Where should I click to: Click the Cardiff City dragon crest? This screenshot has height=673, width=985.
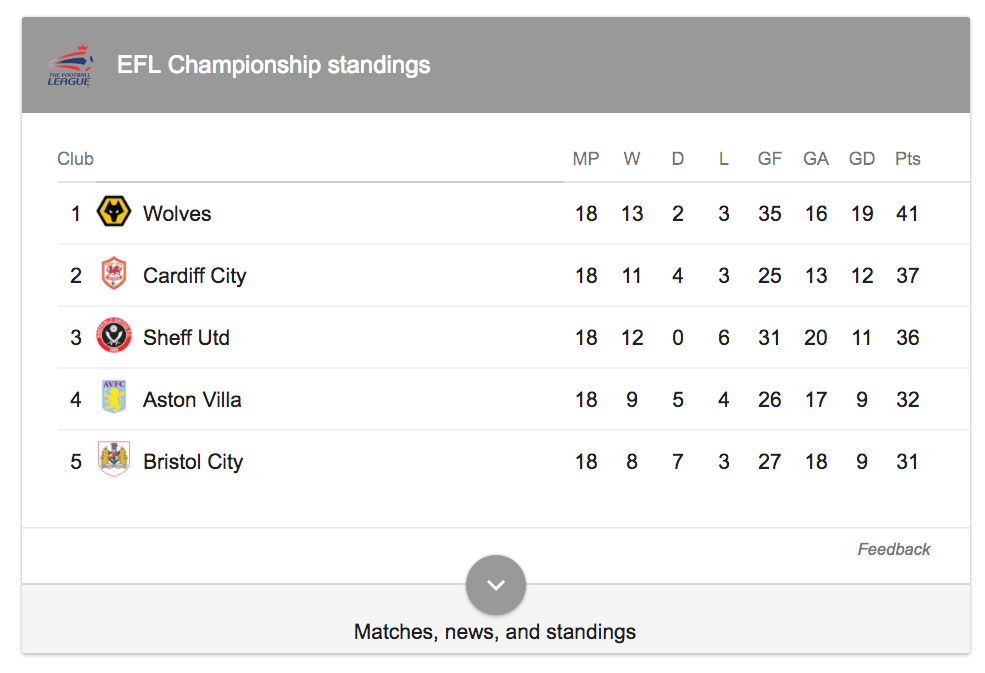click(113, 275)
